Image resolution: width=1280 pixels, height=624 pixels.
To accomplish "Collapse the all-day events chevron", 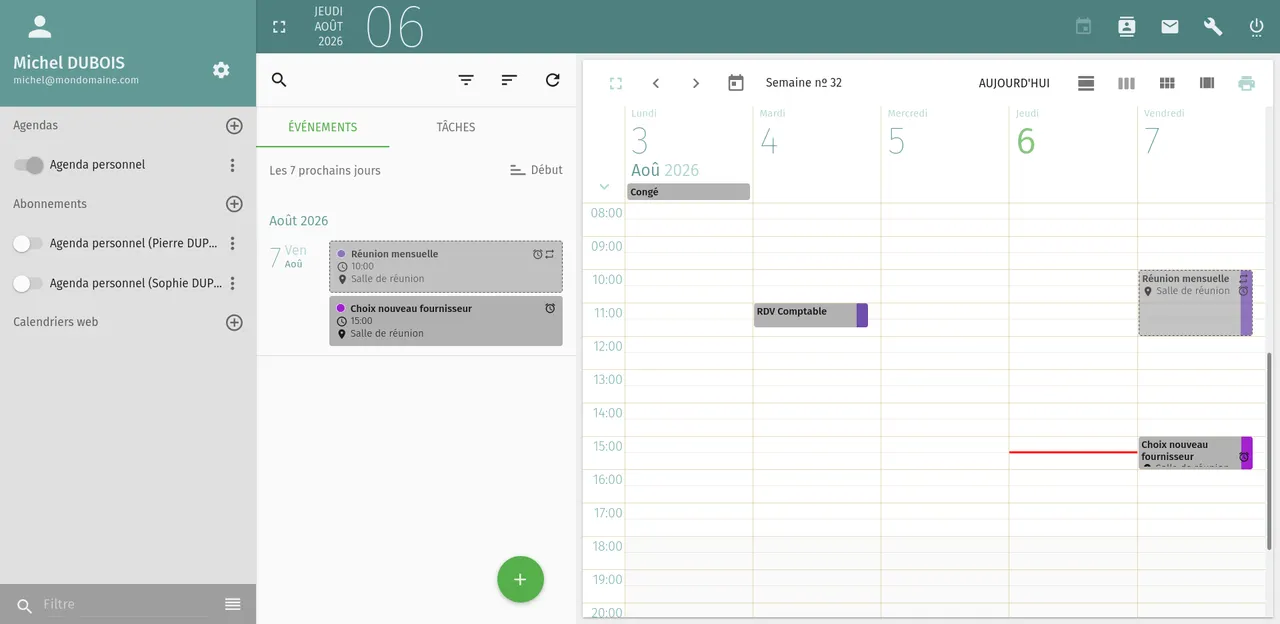I will [x=604, y=186].
